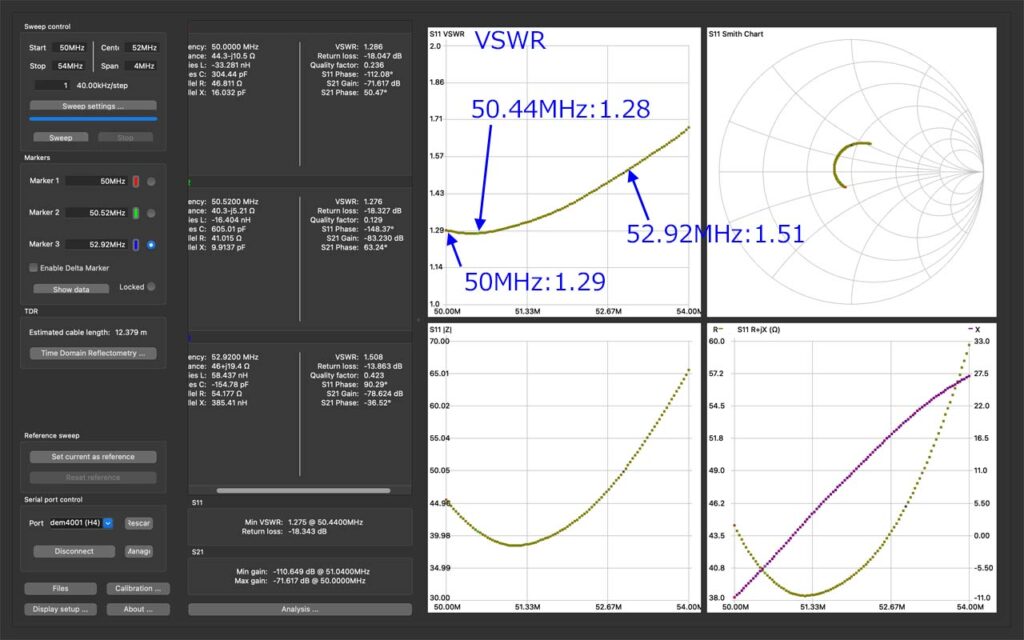This screenshot has width=1024, height=640.
Task: Select the Marker 1 radio button
Action: [x=151, y=181]
